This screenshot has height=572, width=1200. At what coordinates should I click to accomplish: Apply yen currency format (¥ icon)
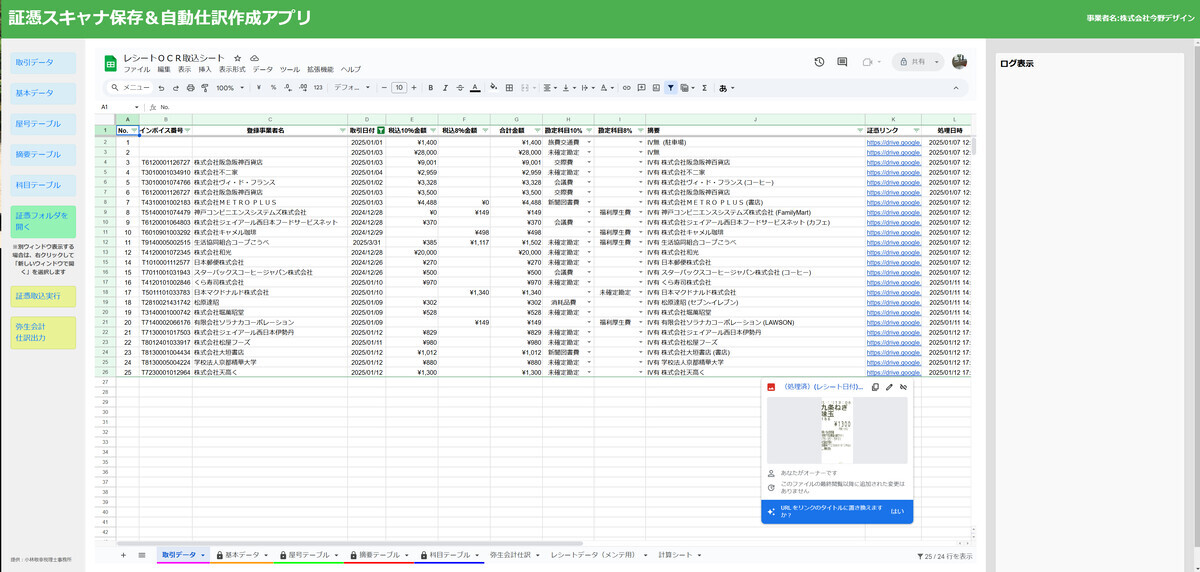click(259, 88)
